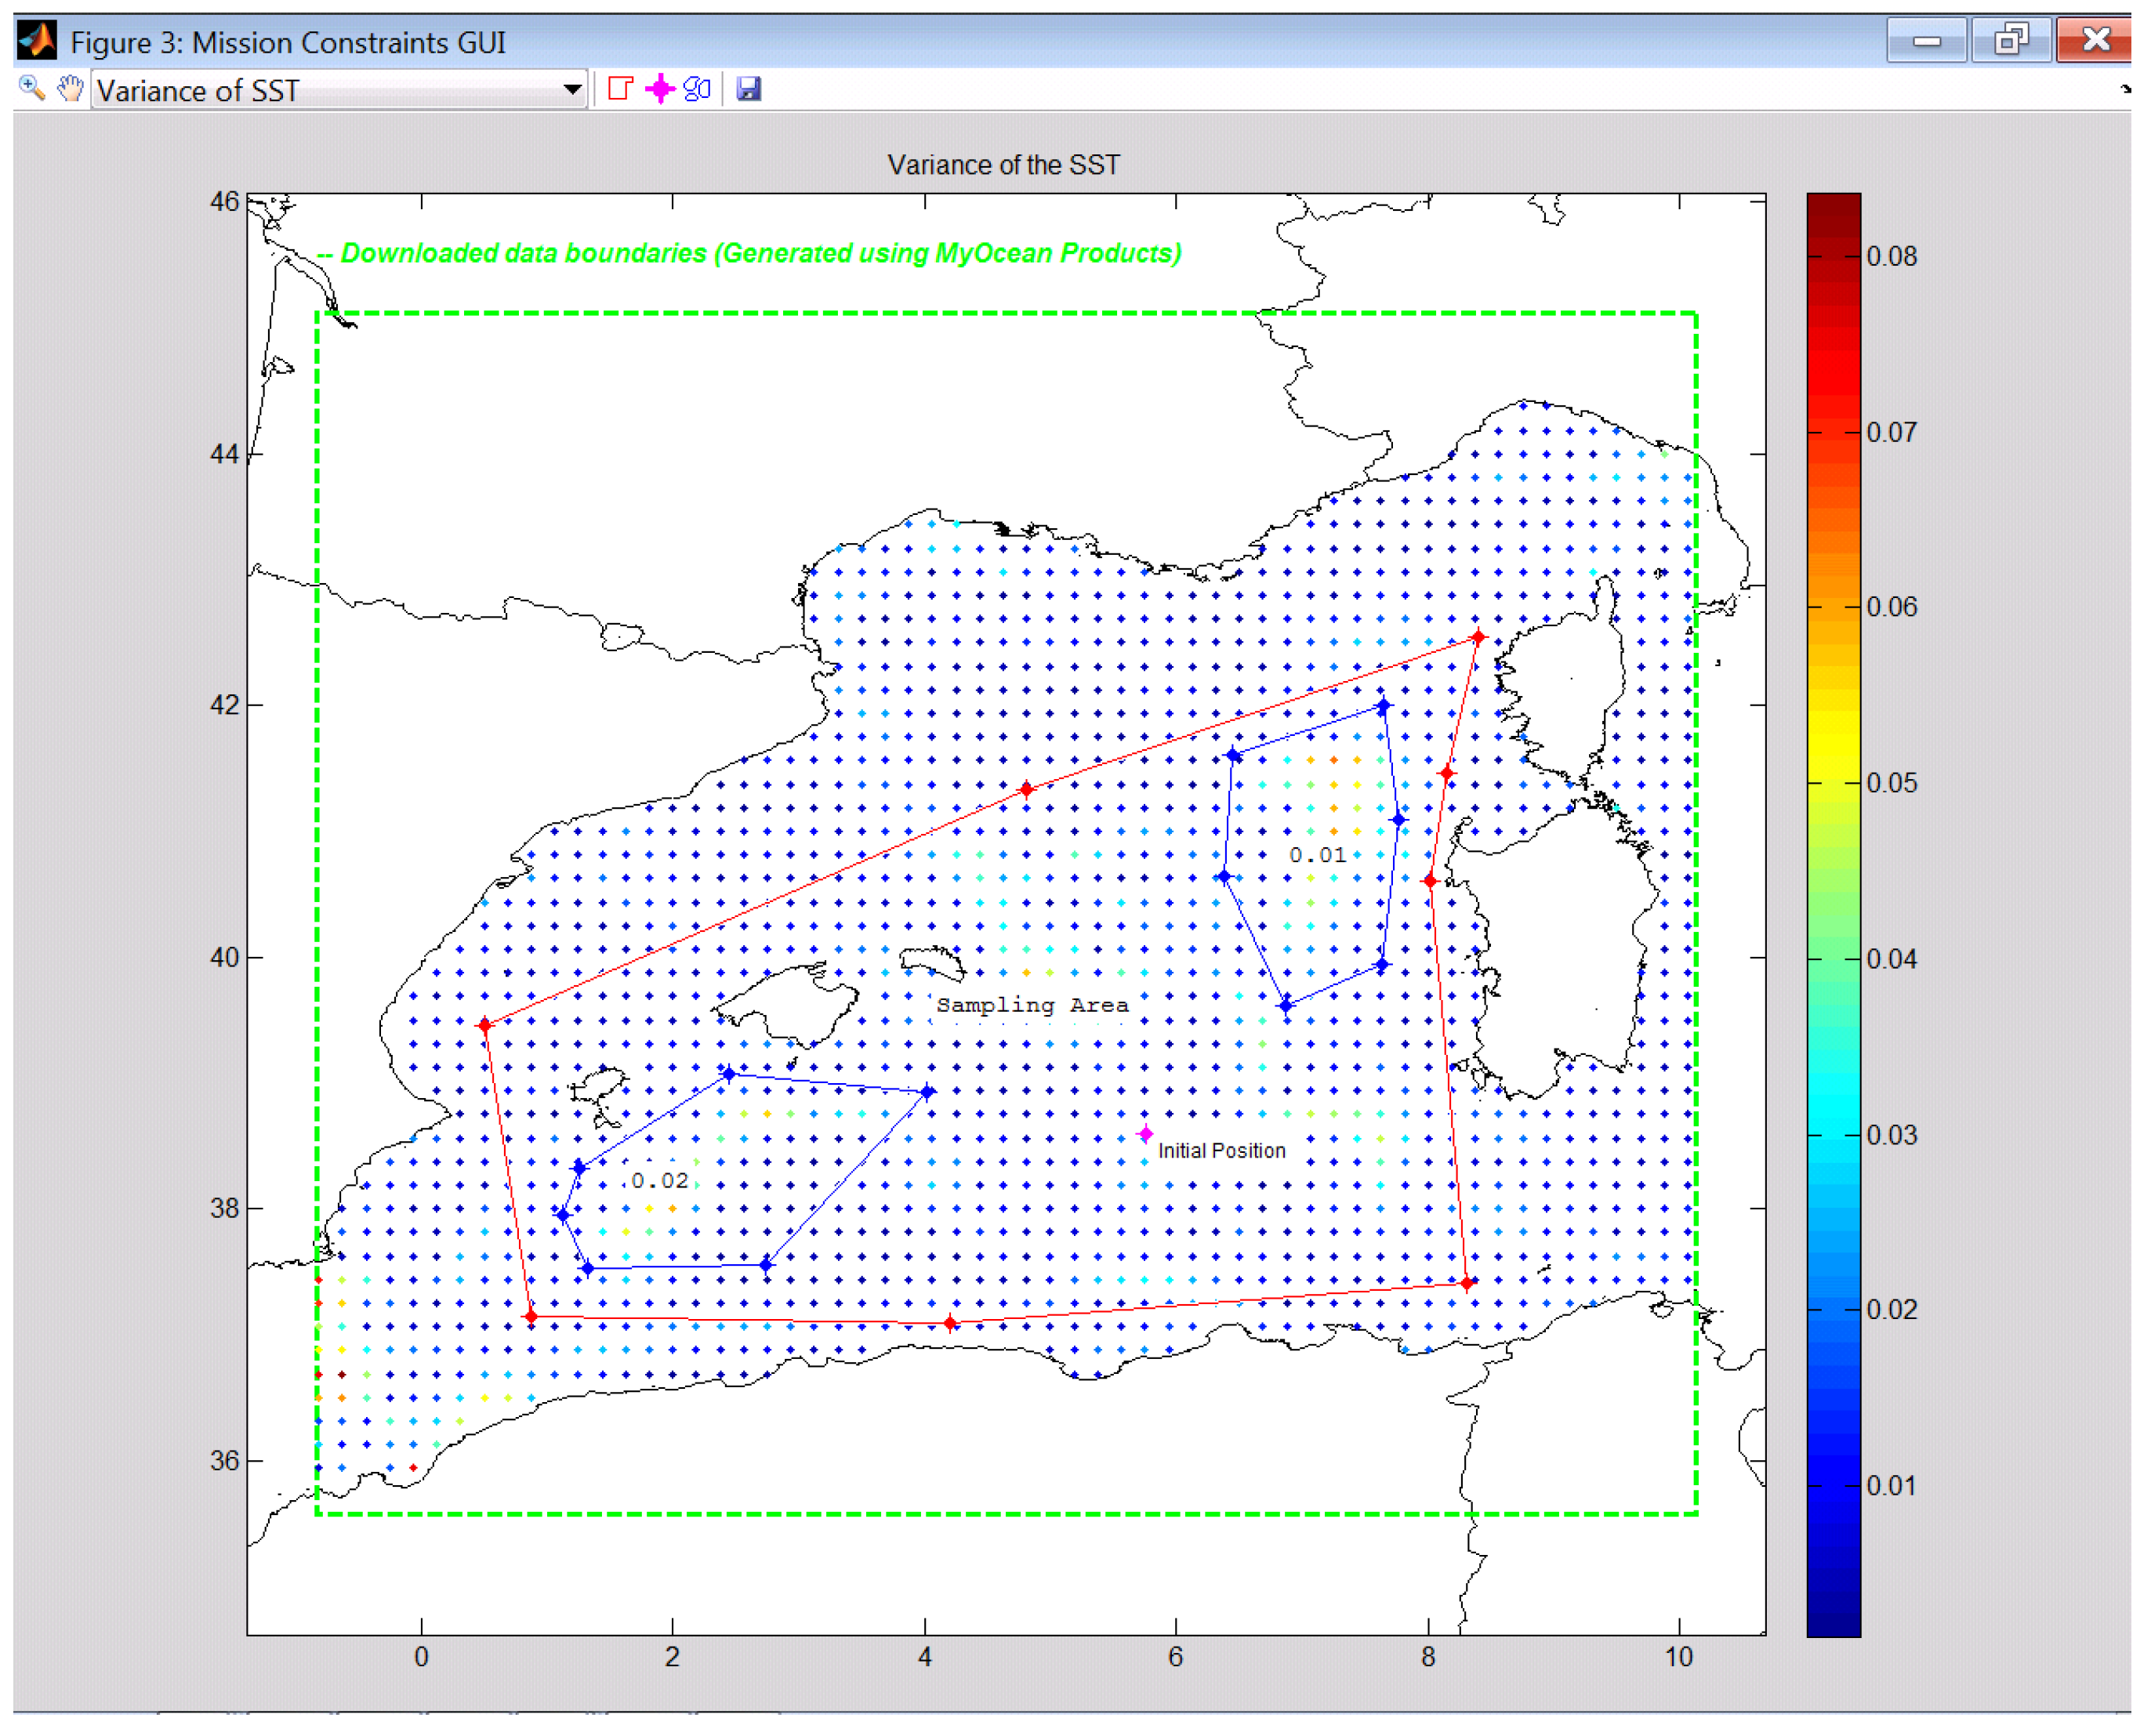Click the MATLAB logo in title bar
The image size is (2151, 1736).
tap(37, 41)
